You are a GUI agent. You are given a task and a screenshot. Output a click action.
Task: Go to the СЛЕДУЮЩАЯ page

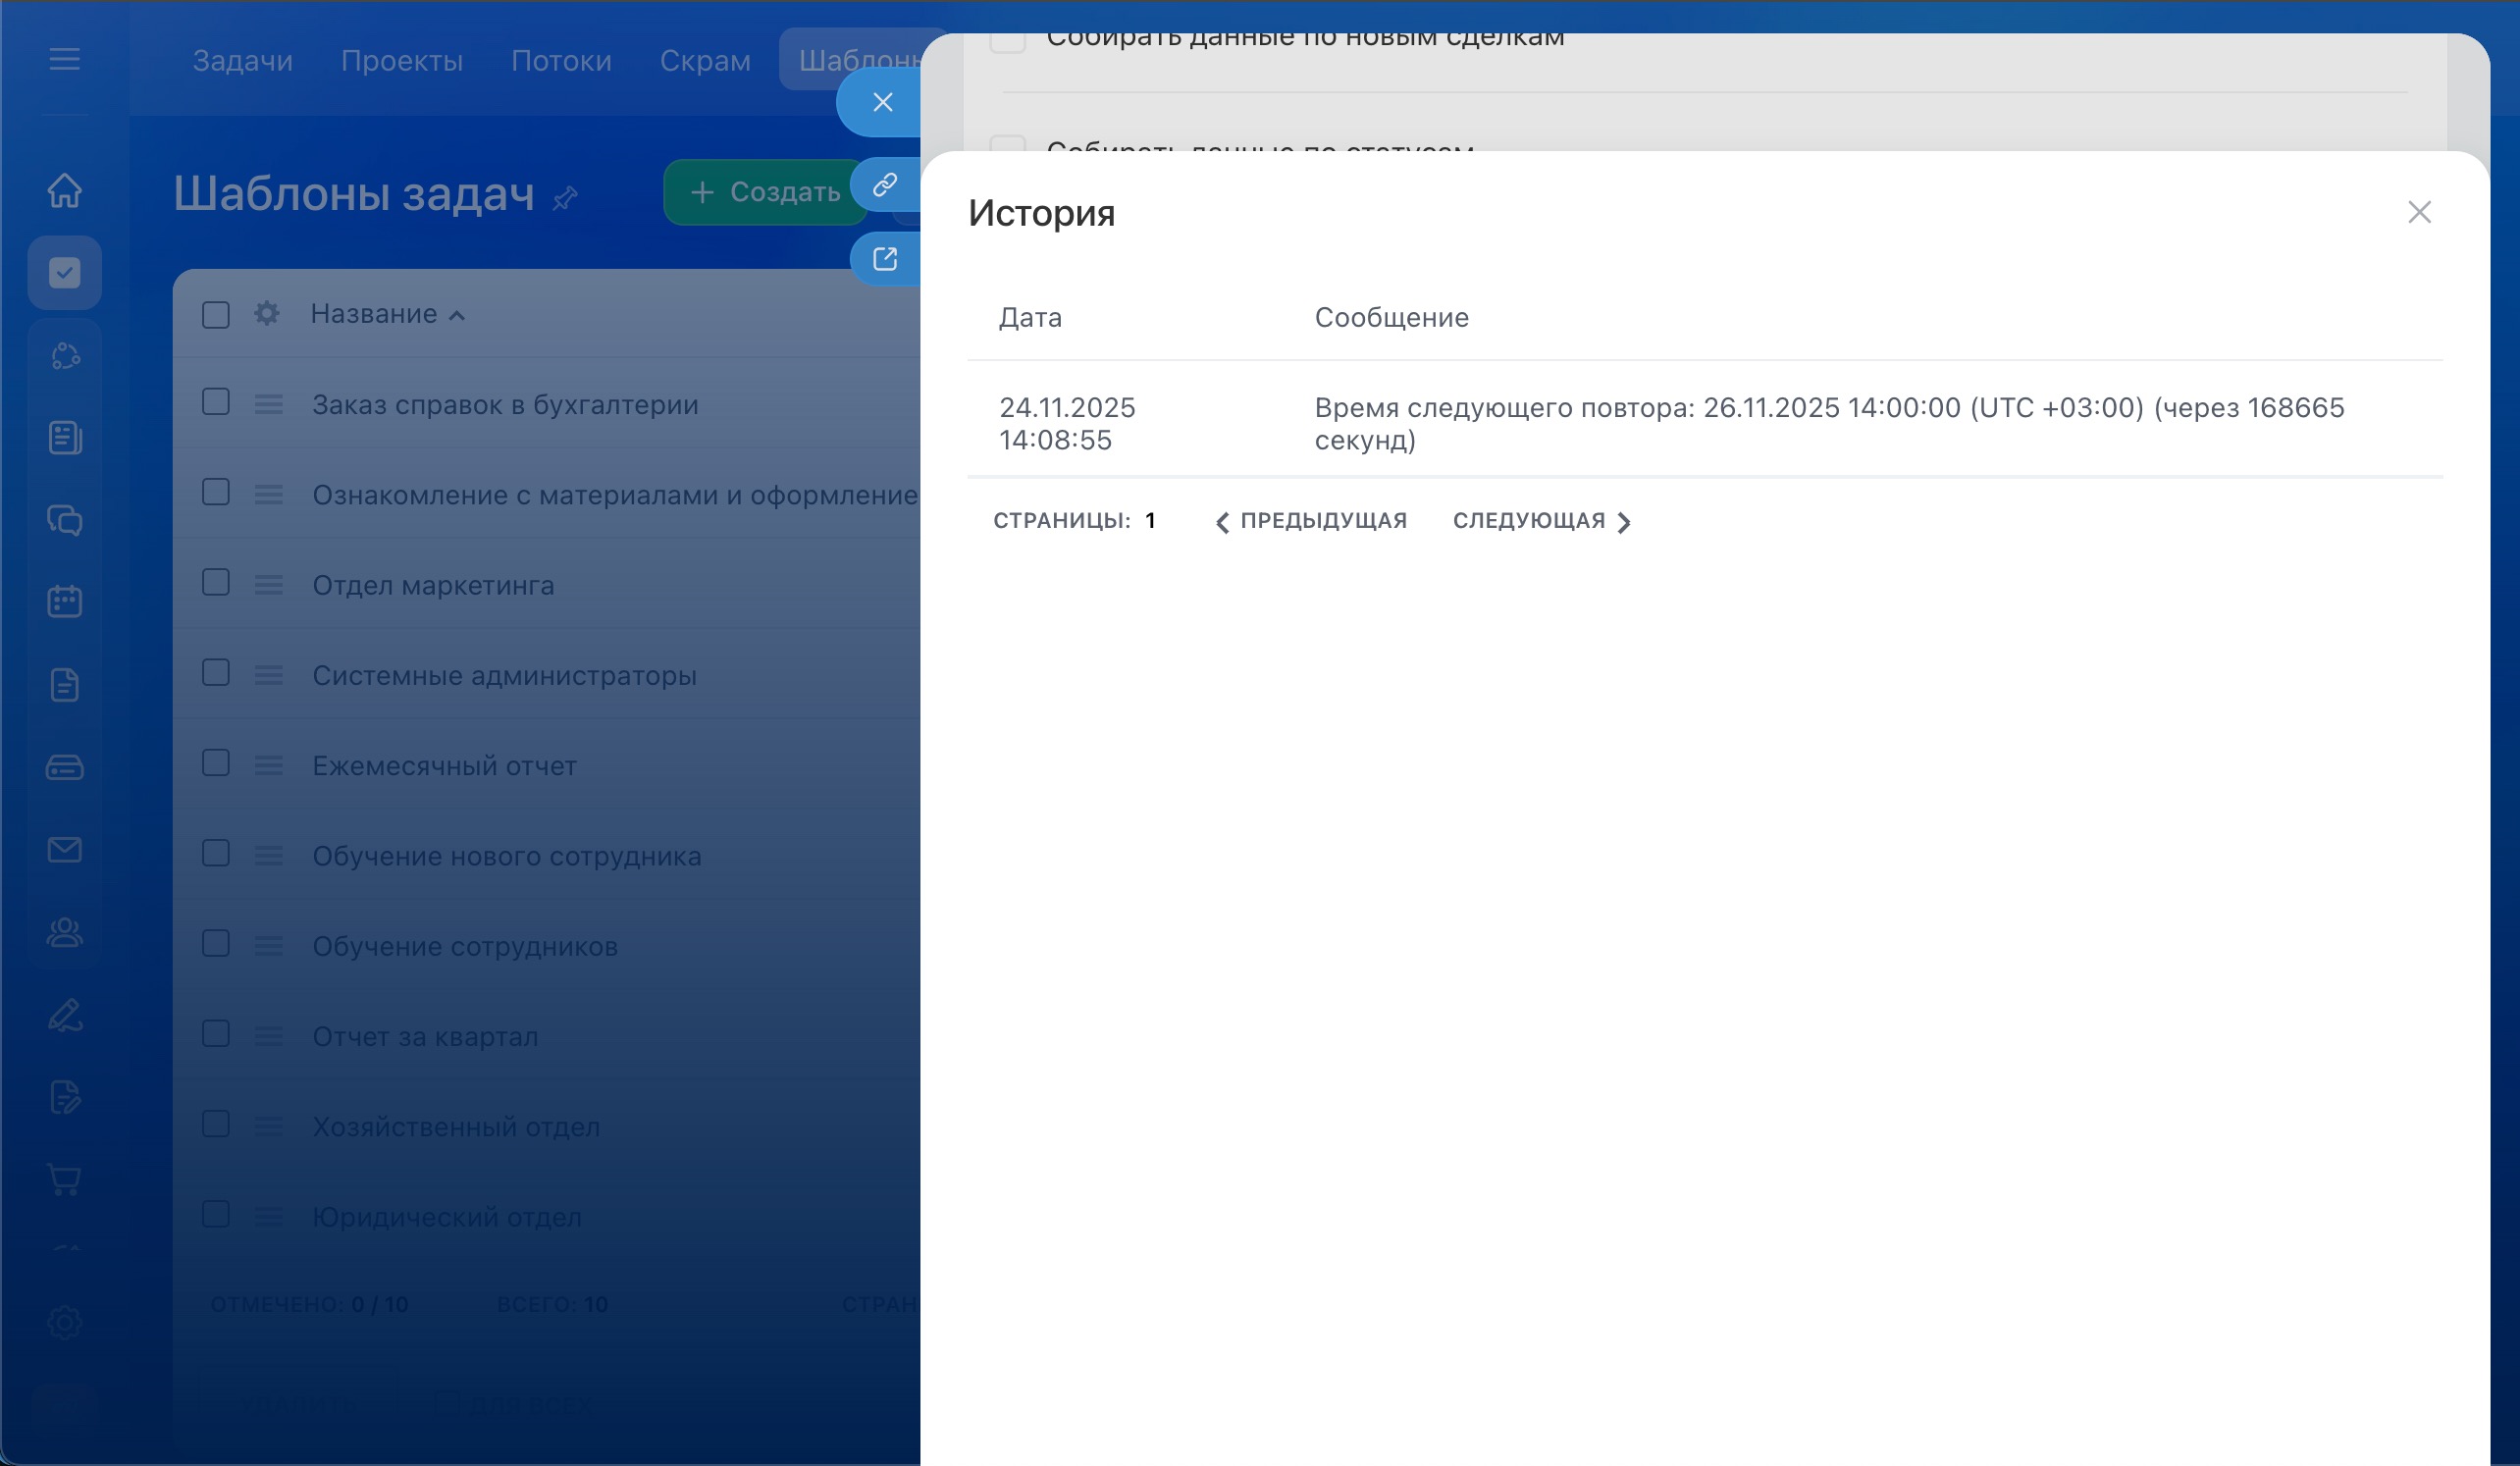tap(1541, 521)
